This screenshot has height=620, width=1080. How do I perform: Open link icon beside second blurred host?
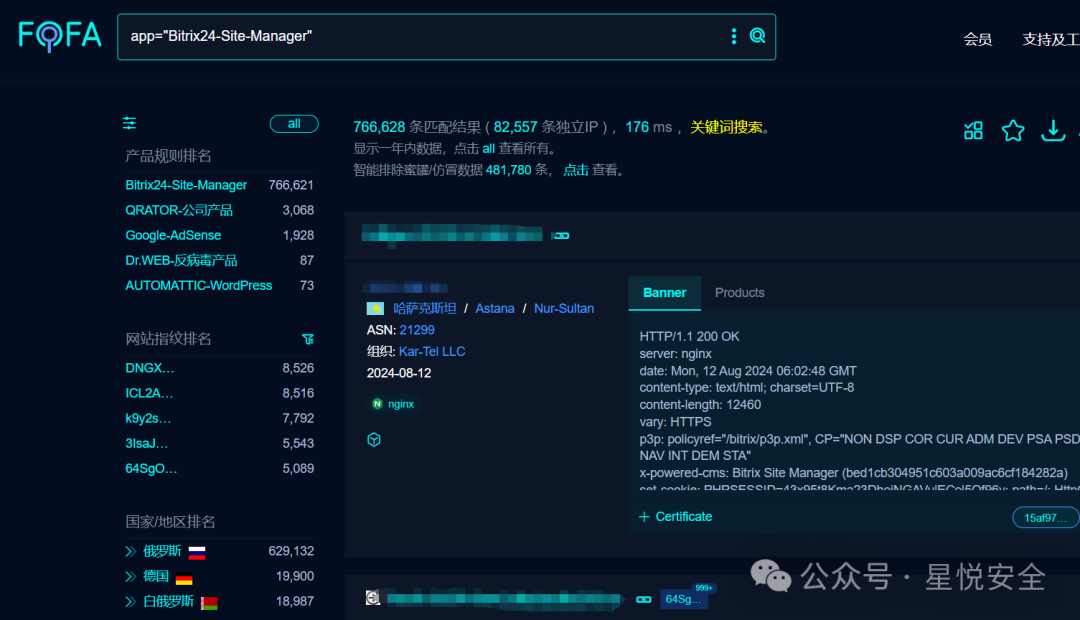click(644, 599)
